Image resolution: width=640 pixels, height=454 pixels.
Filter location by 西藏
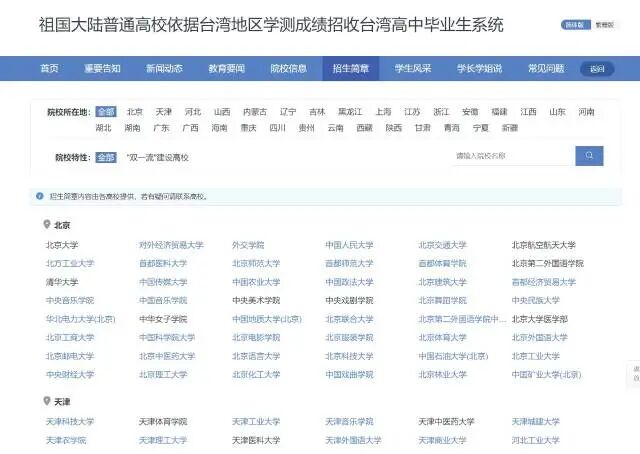tap(364, 128)
